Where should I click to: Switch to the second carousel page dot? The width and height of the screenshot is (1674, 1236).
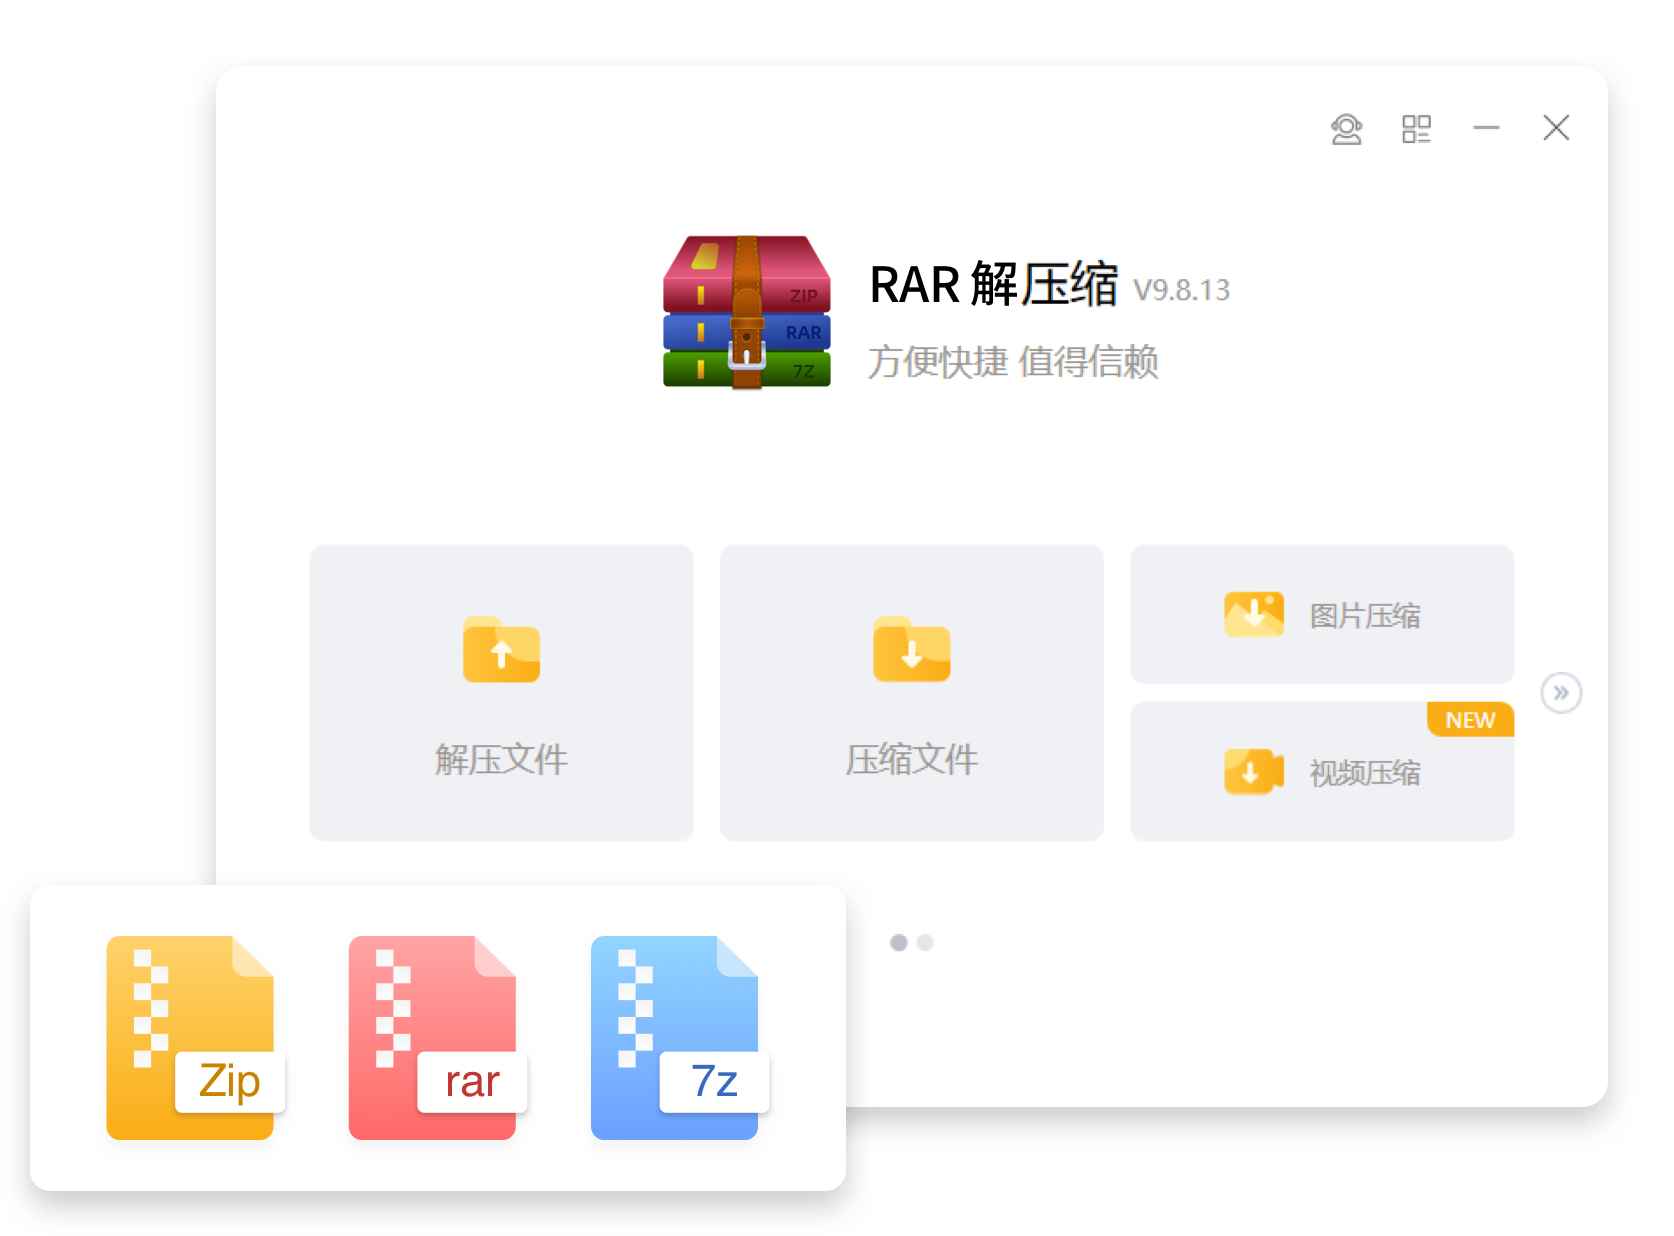tap(926, 942)
